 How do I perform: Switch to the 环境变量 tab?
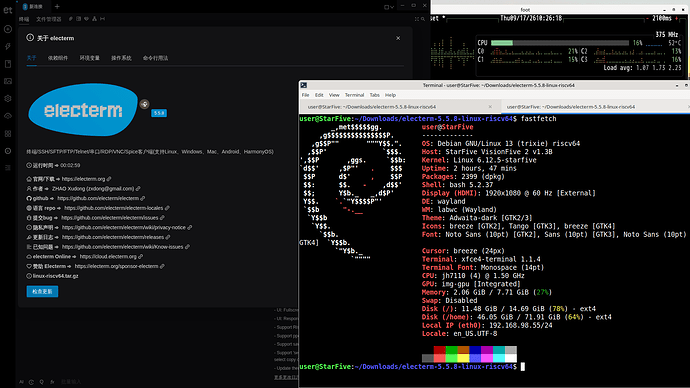[90, 58]
